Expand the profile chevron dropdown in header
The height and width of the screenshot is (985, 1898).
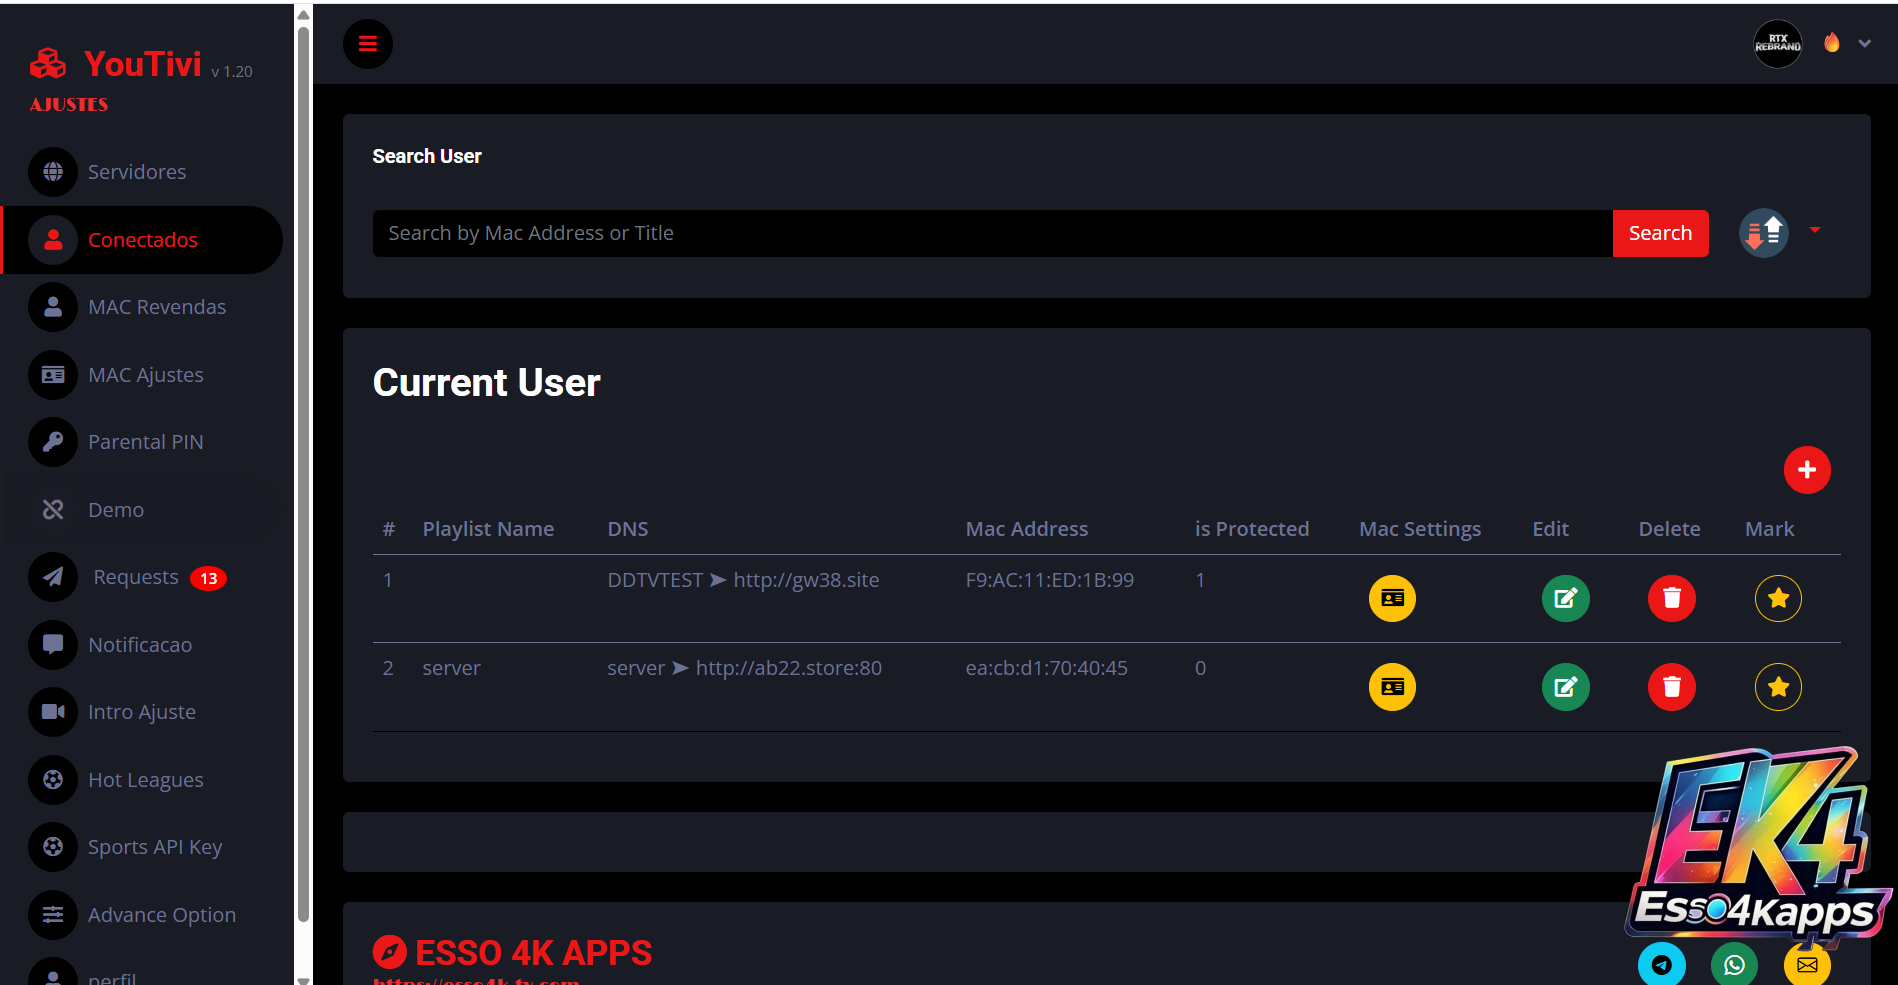point(1864,44)
